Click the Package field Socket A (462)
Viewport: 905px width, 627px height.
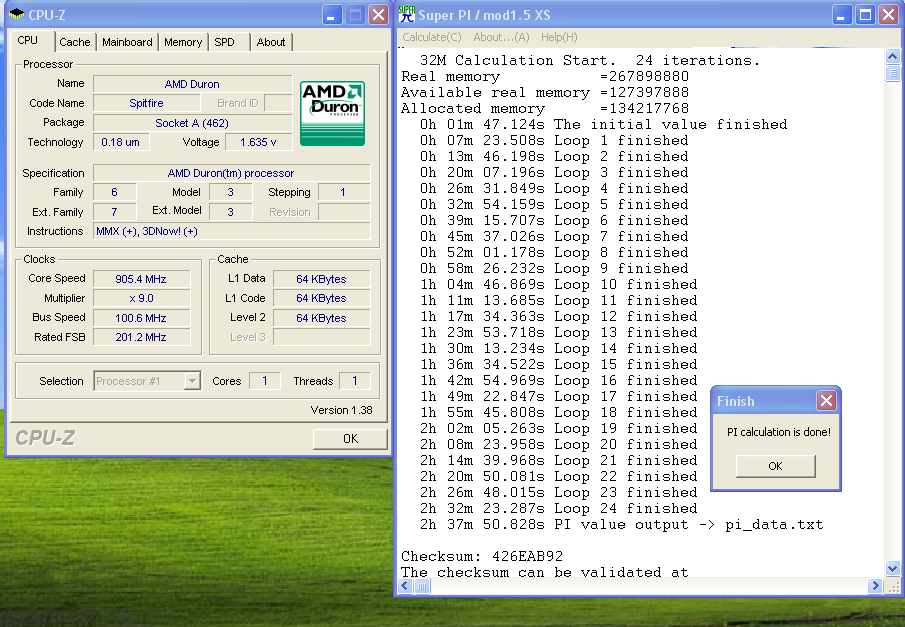(192, 123)
